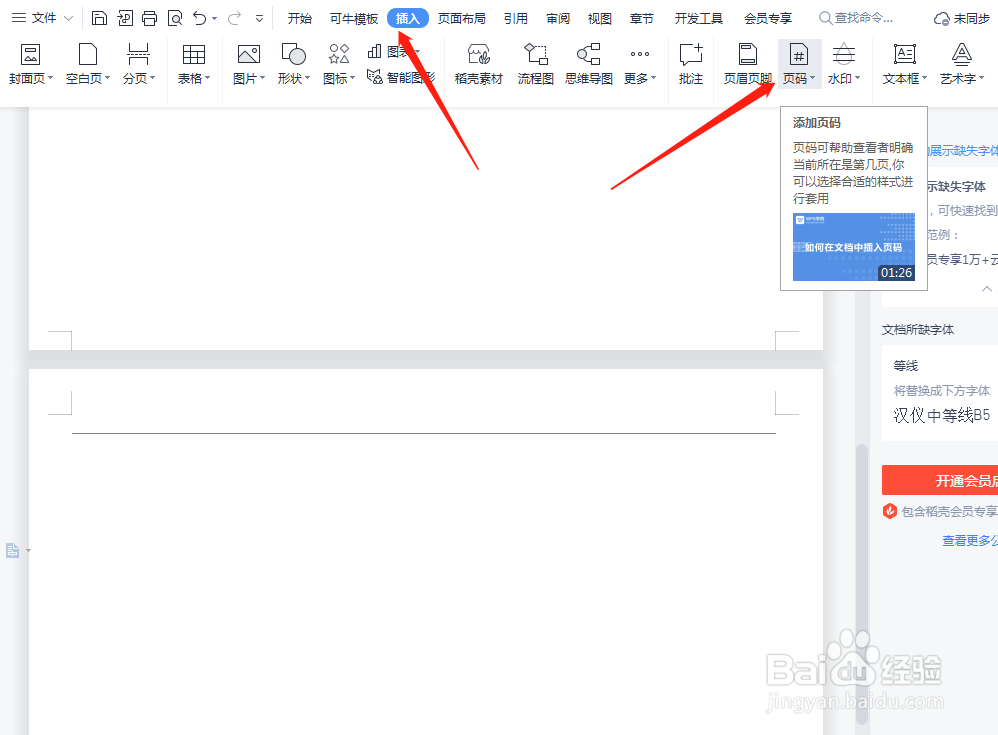Switch to the 页面布局 tab
The width and height of the screenshot is (998, 735).
click(461, 18)
